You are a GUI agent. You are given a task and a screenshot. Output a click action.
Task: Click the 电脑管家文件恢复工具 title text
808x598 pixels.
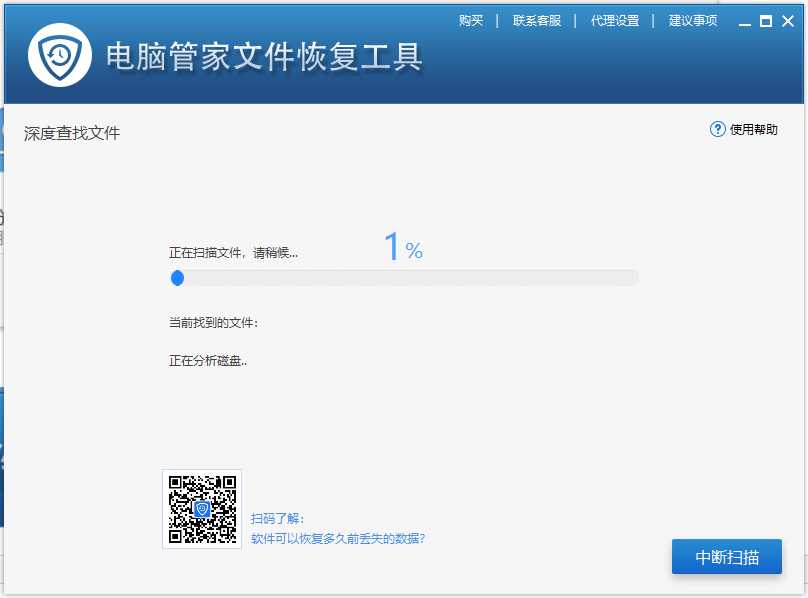click(264, 56)
